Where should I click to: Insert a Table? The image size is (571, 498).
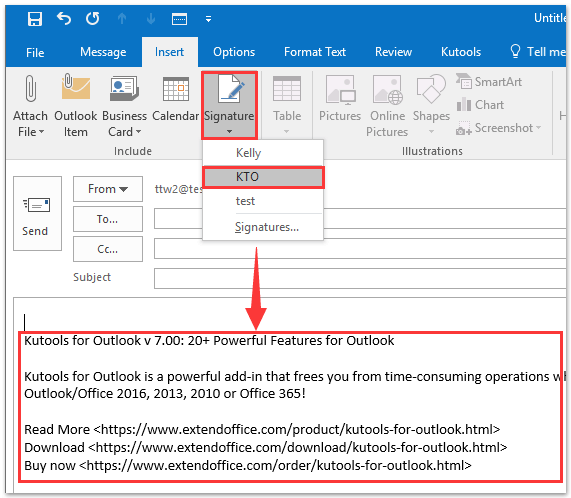click(x=287, y=98)
